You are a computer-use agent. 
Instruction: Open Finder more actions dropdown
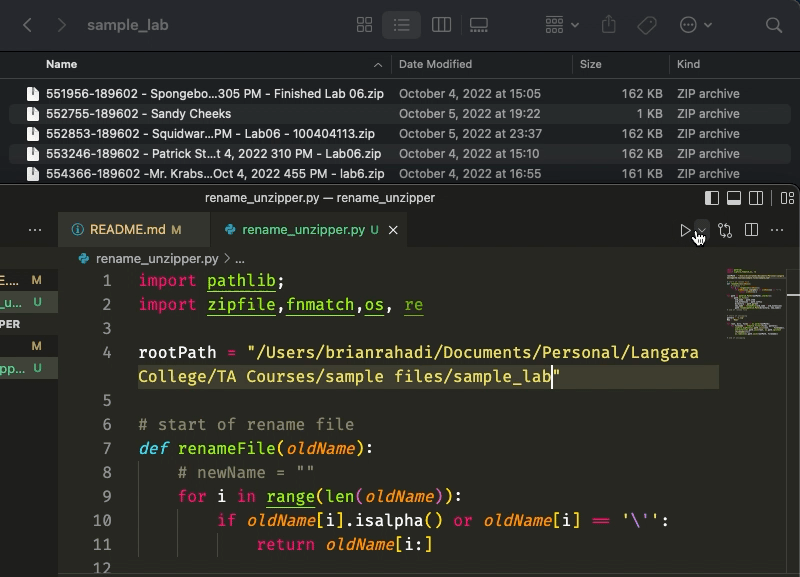pyautogui.click(x=695, y=25)
